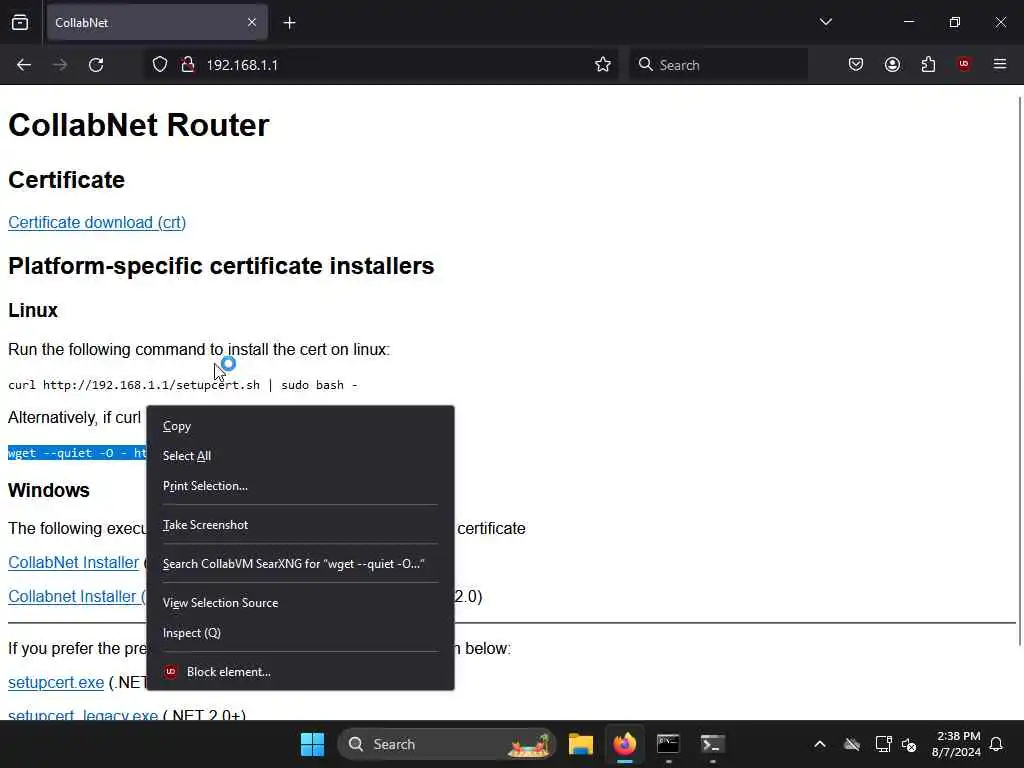Click the highlighted wget --quiet command

(x=77, y=453)
